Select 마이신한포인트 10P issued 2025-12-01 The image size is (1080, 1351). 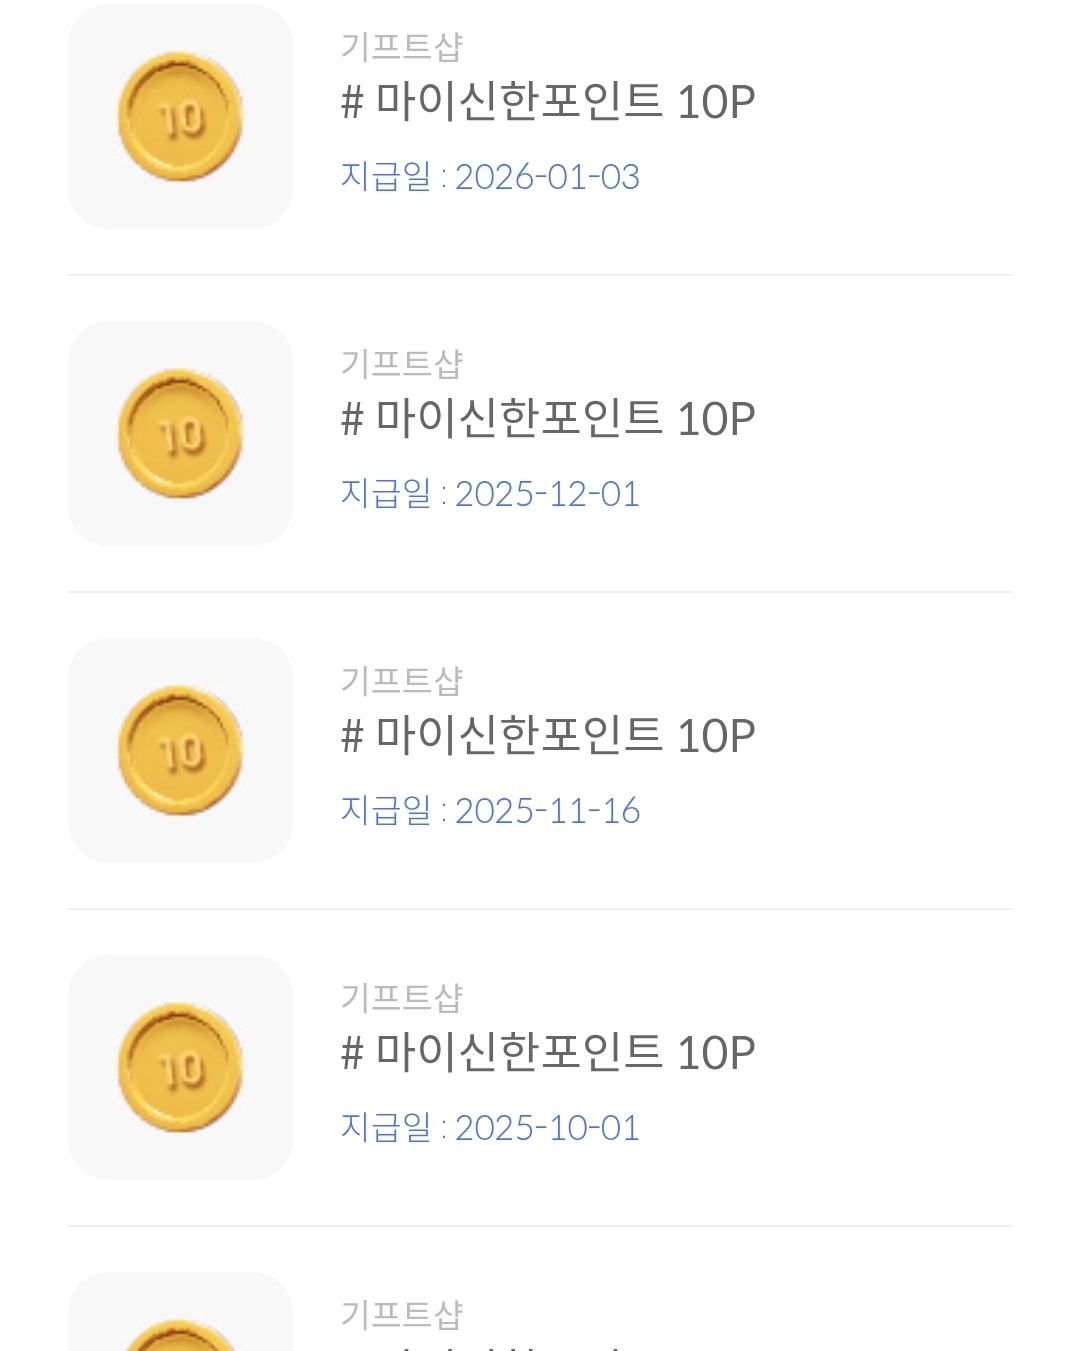(x=547, y=419)
